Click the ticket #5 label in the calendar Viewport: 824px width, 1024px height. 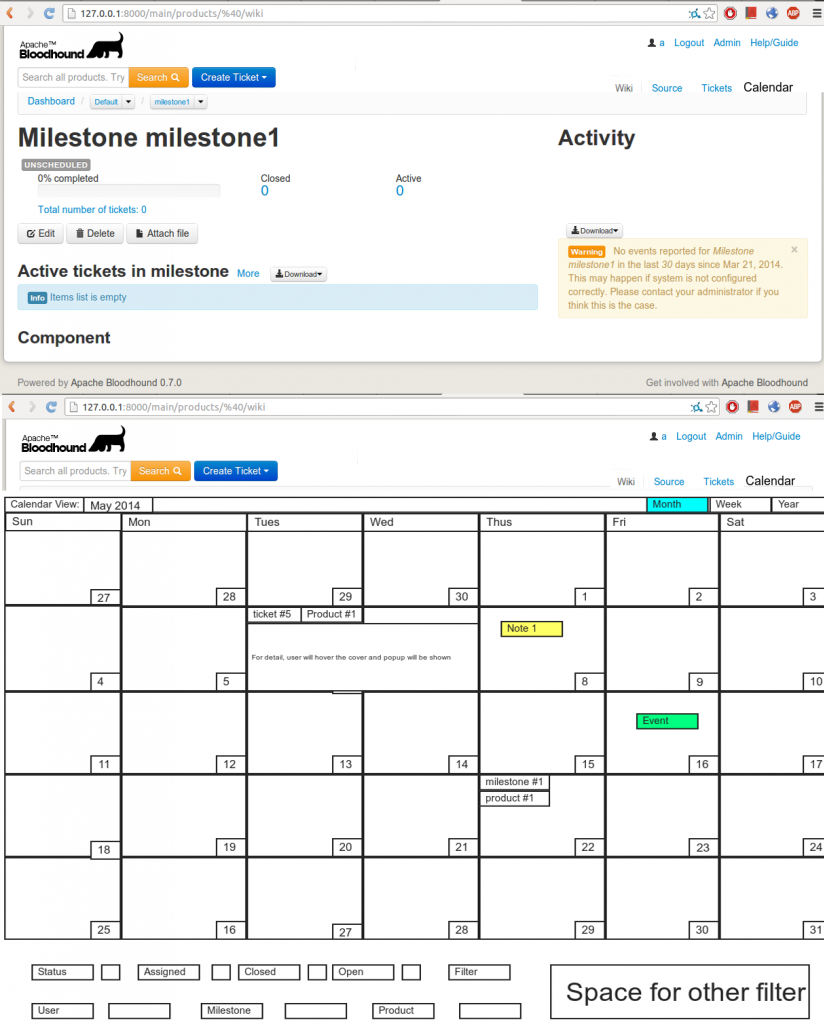click(273, 614)
